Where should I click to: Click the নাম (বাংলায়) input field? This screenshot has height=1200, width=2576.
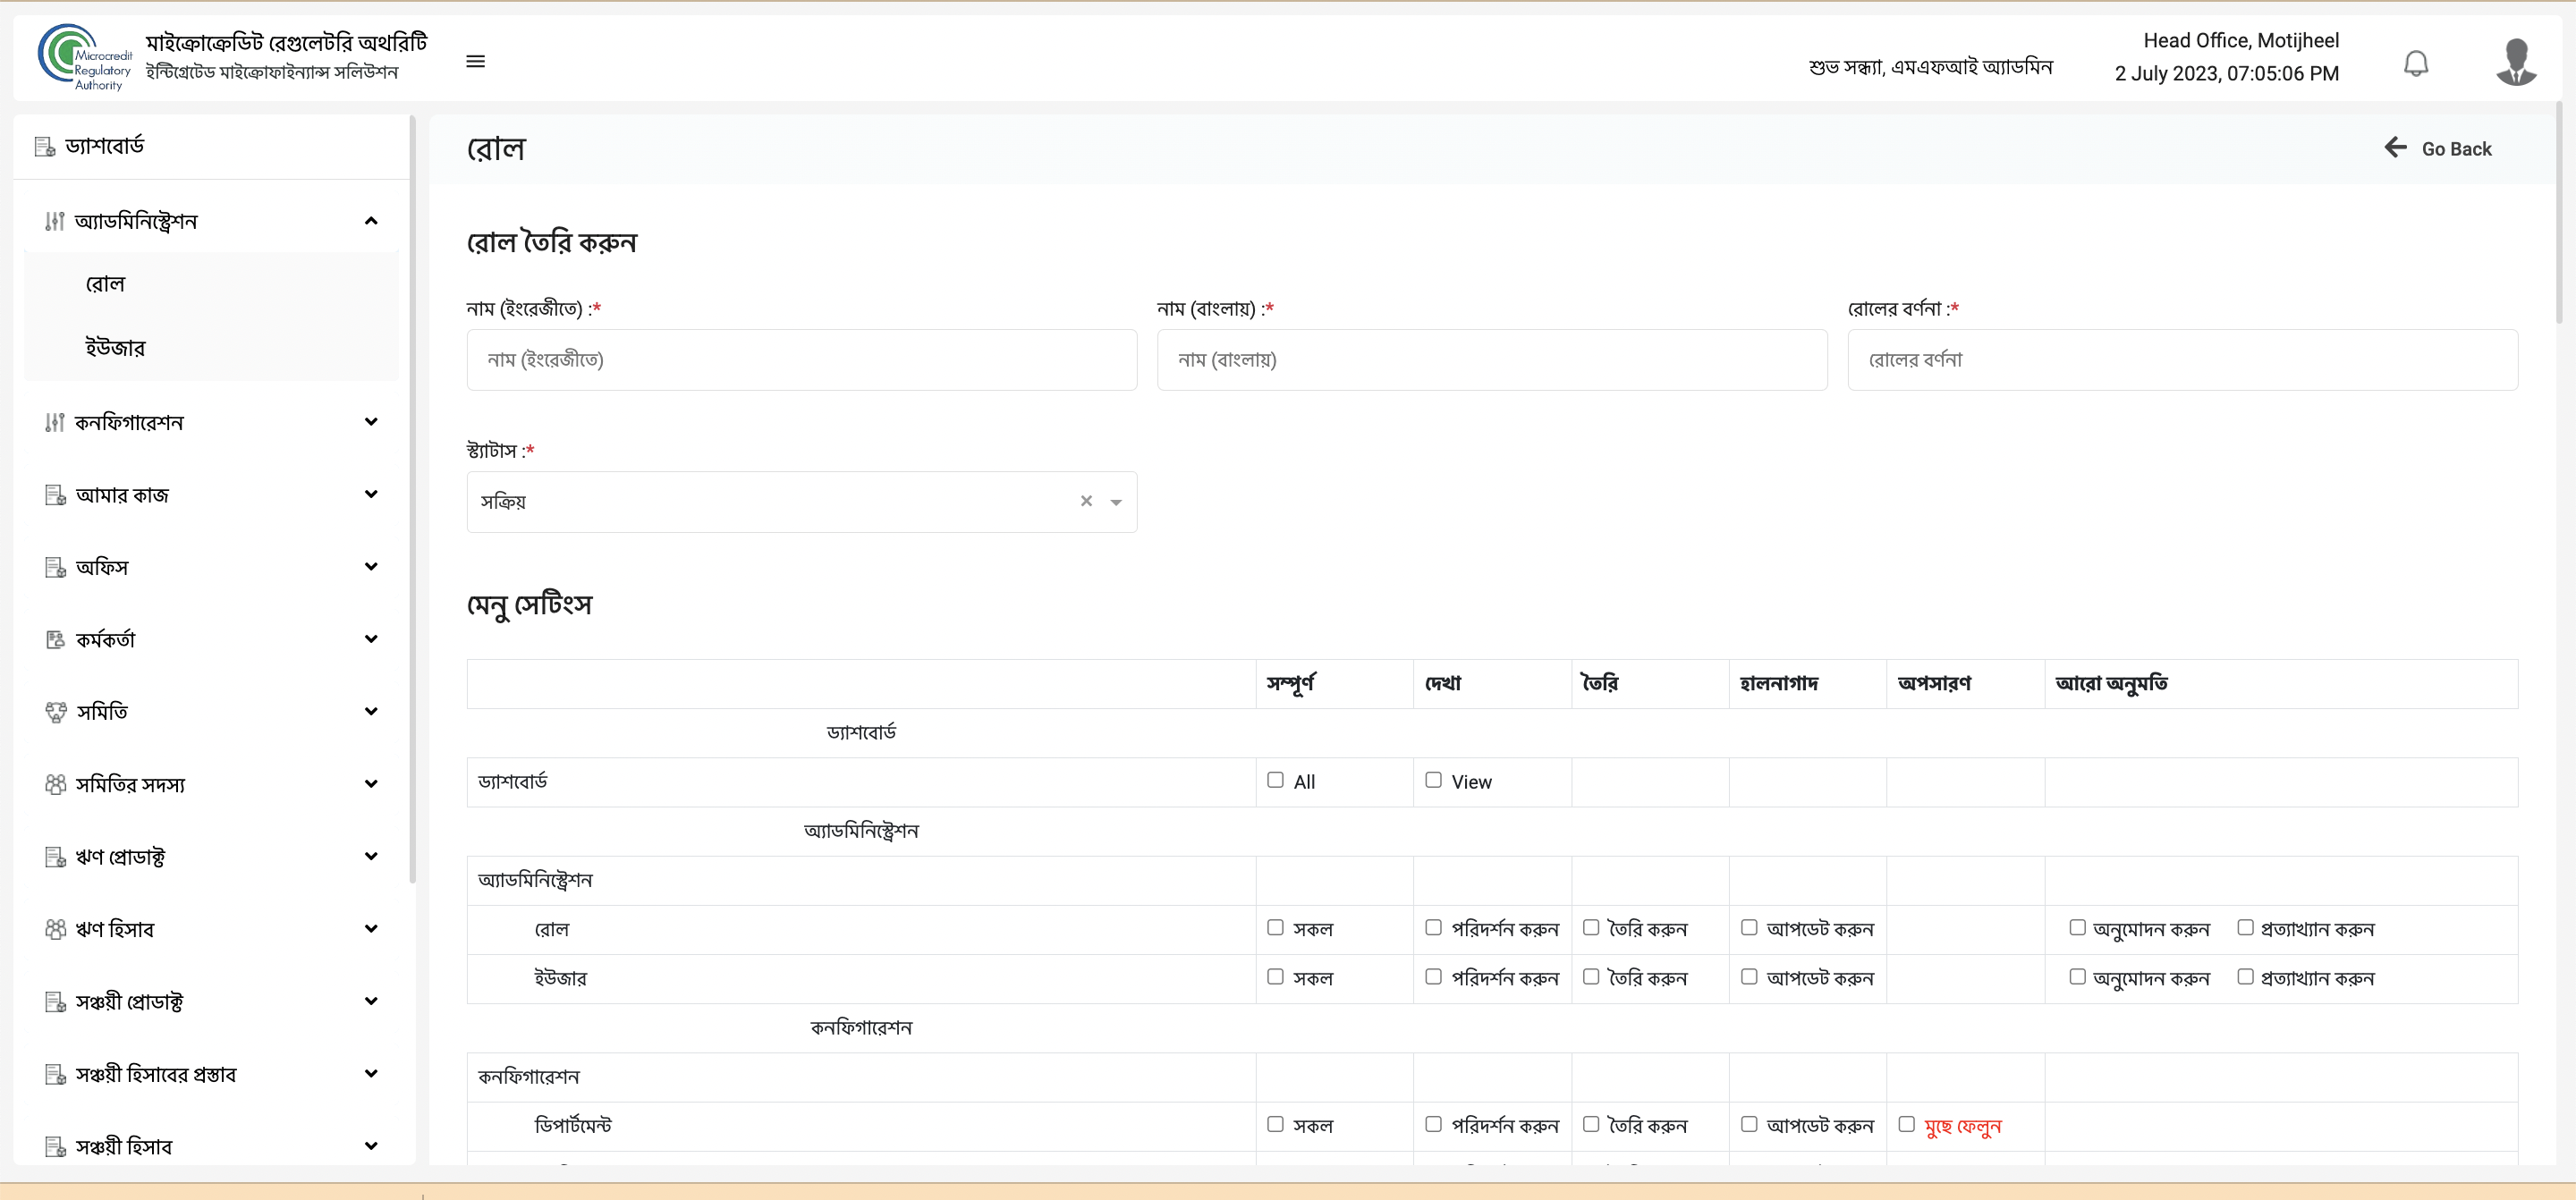(1492, 360)
